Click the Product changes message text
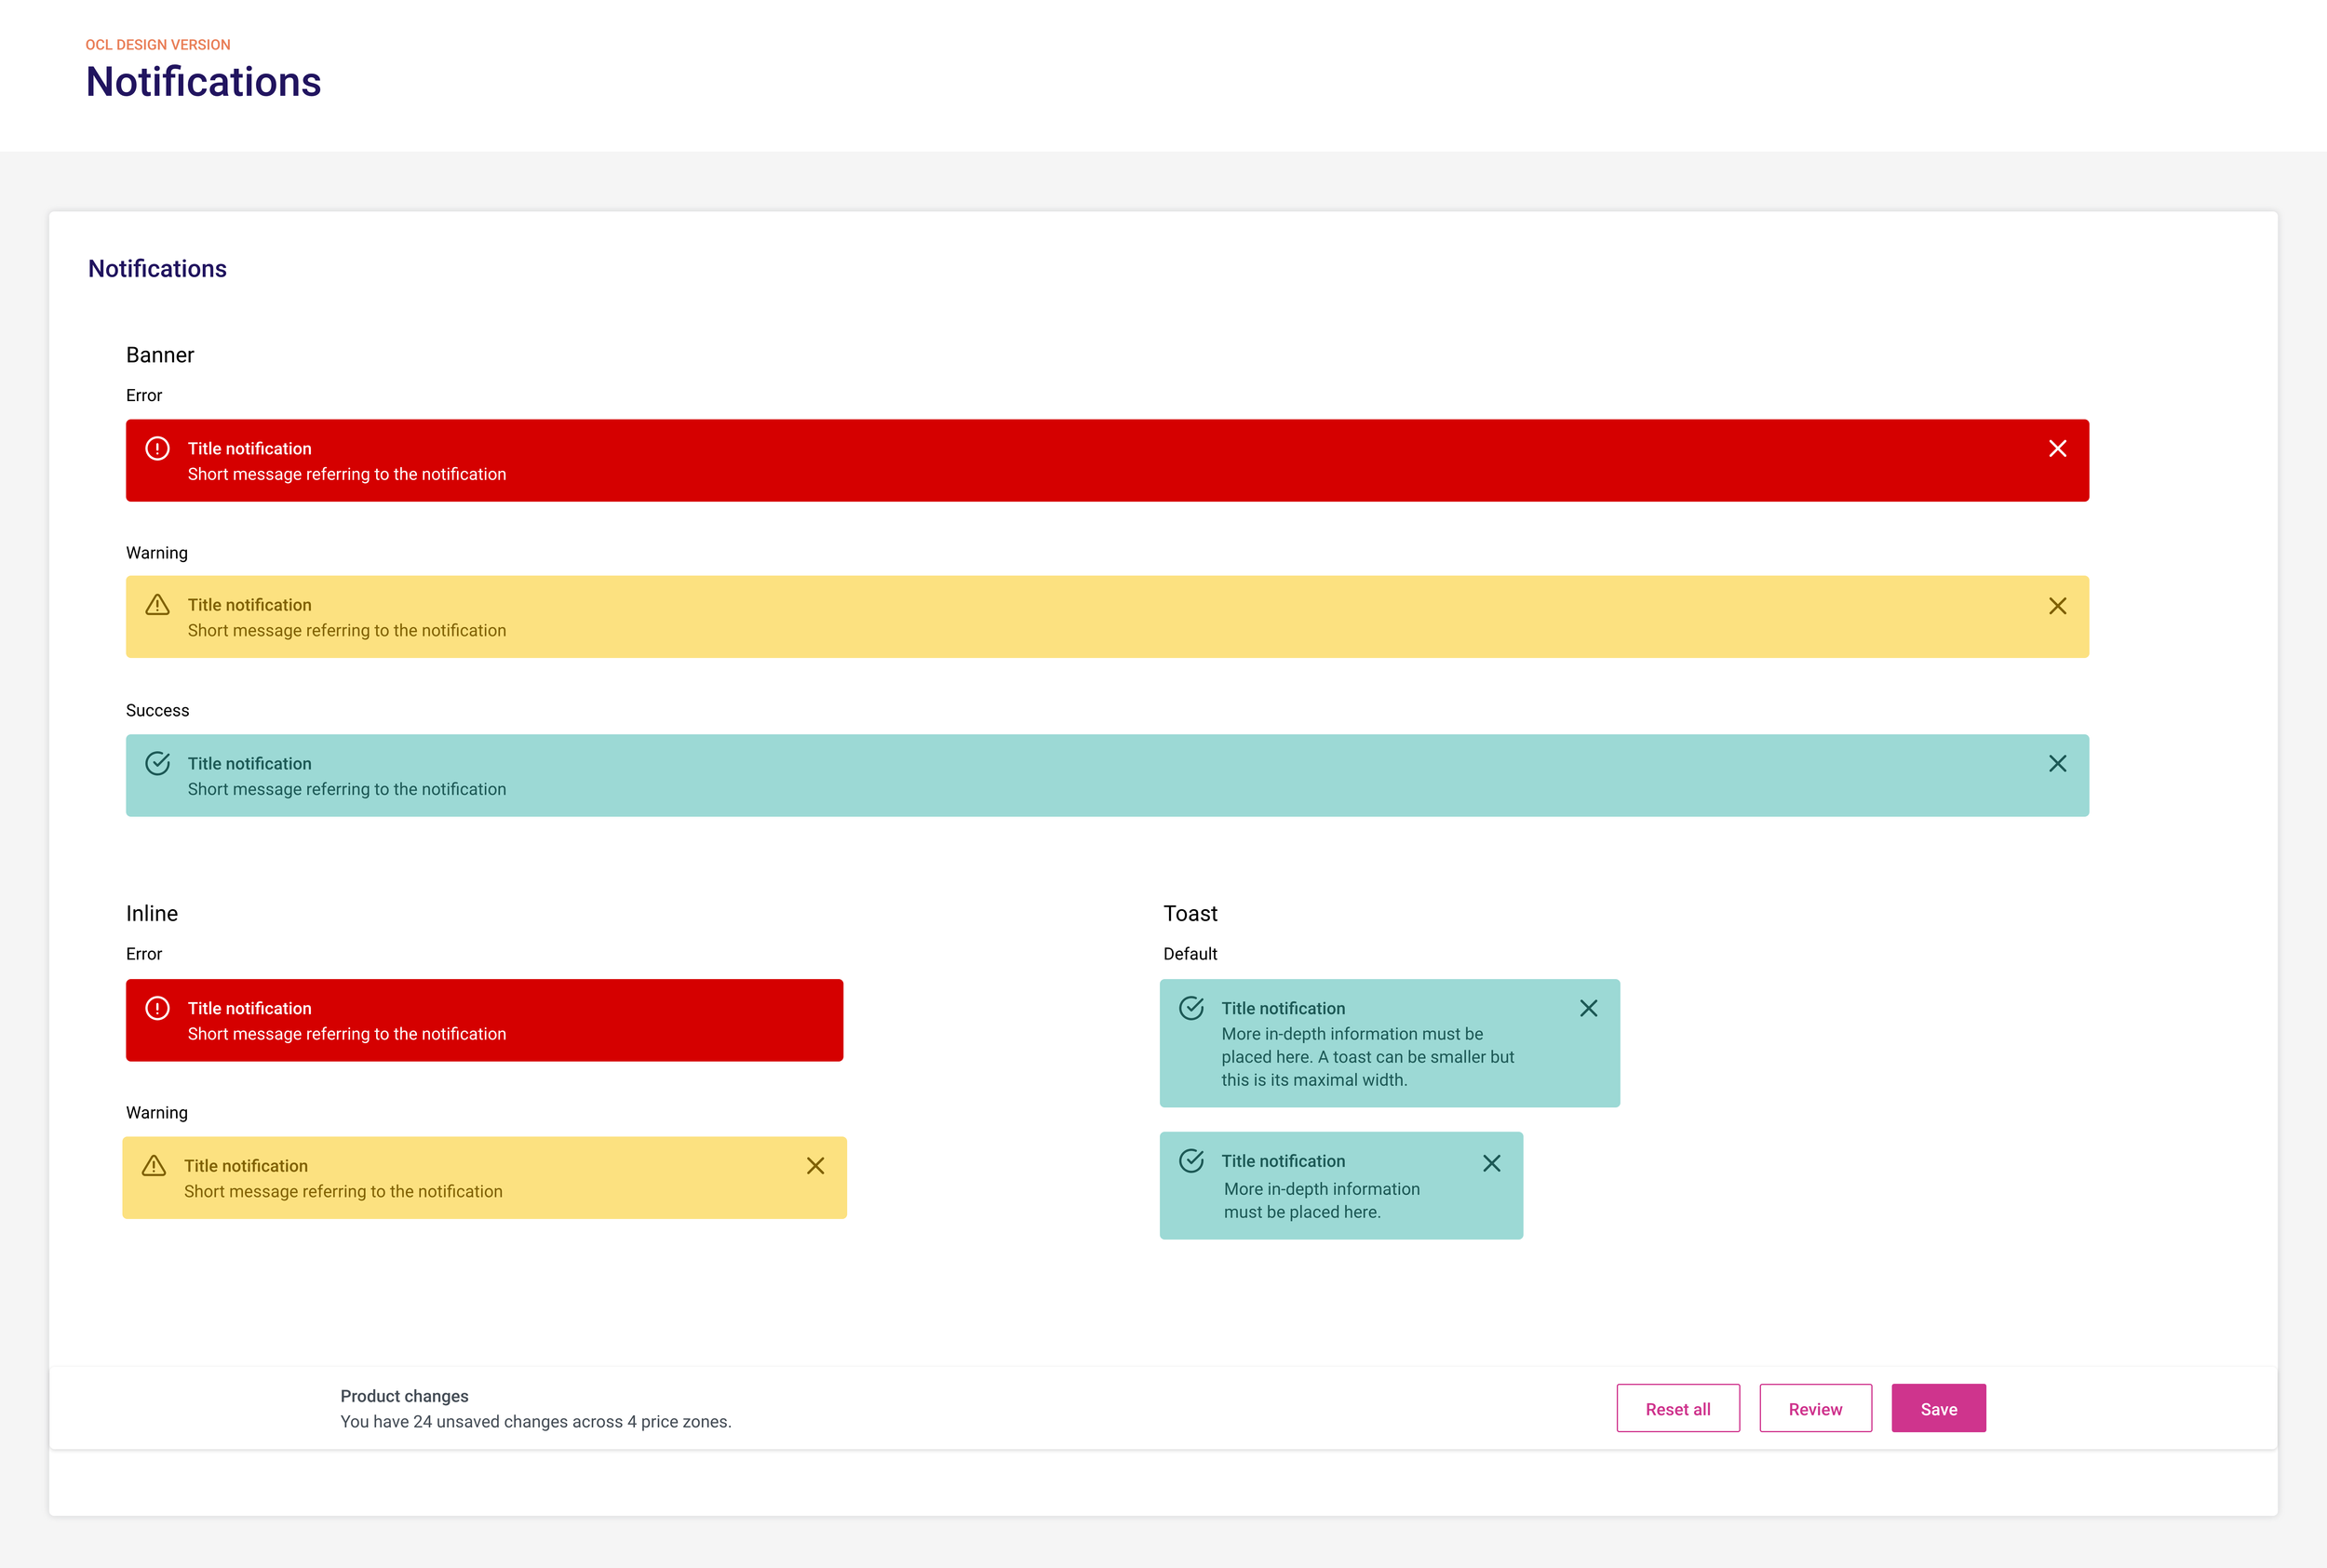Viewport: 2327px width, 1568px height. coord(535,1421)
